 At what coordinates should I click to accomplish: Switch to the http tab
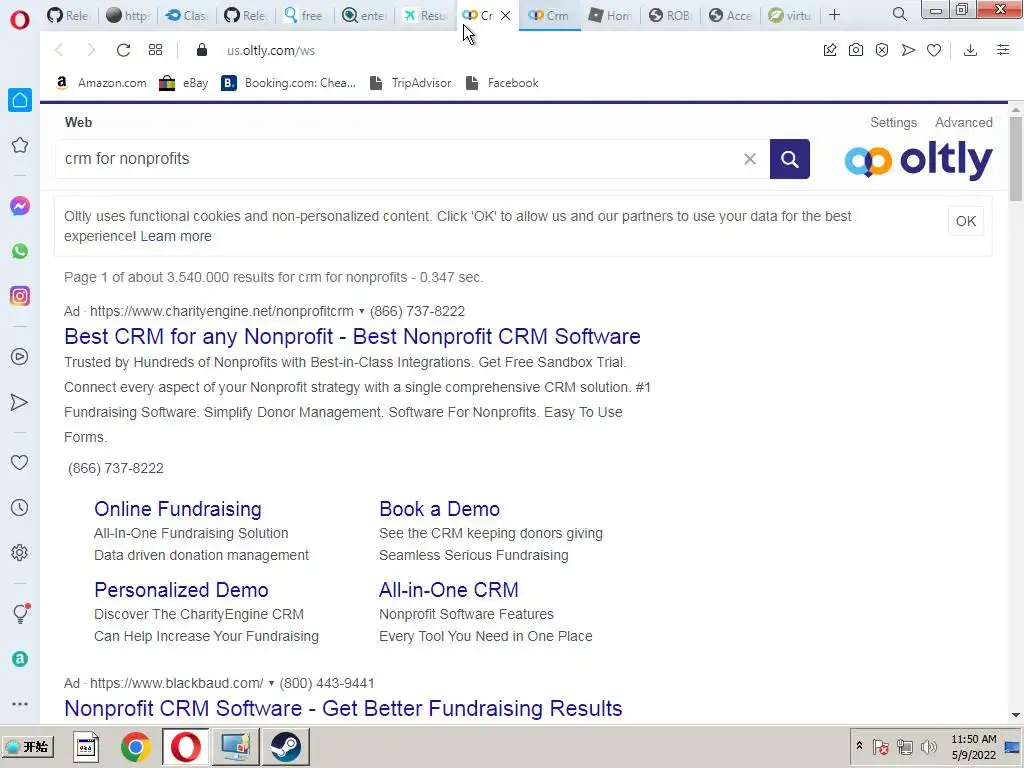point(128,15)
